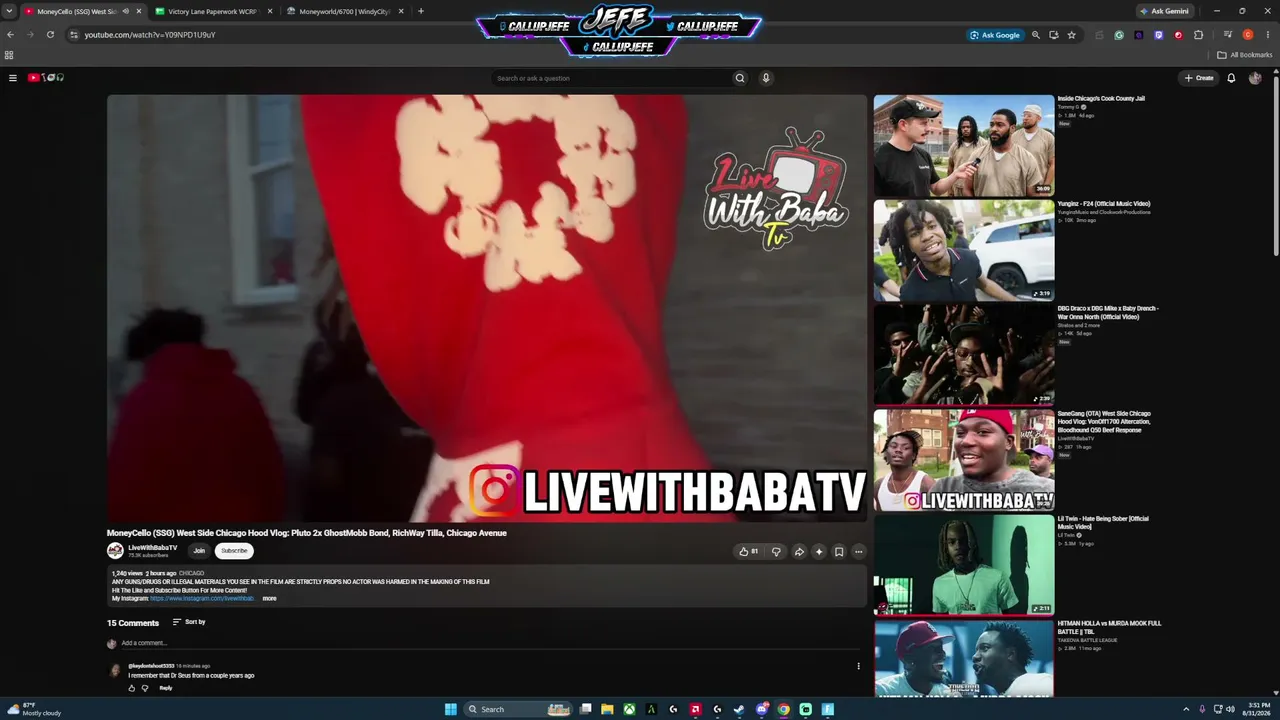The width and height of the screenshot is (1280, 720).
Task: Open the Chrome profile avatar labeled C
Action: click(1248, 35)
